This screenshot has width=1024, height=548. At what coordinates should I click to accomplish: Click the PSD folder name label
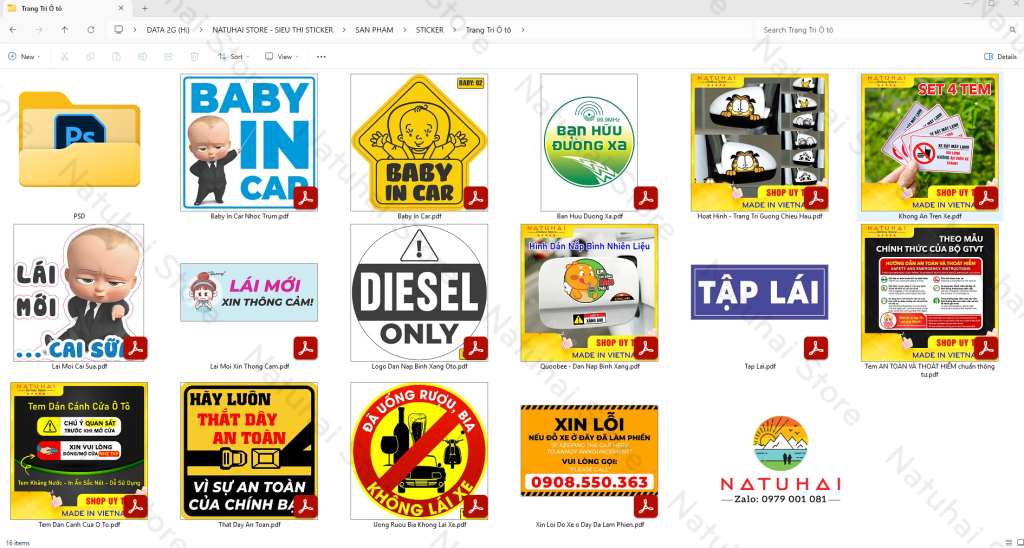click(80, 216)
